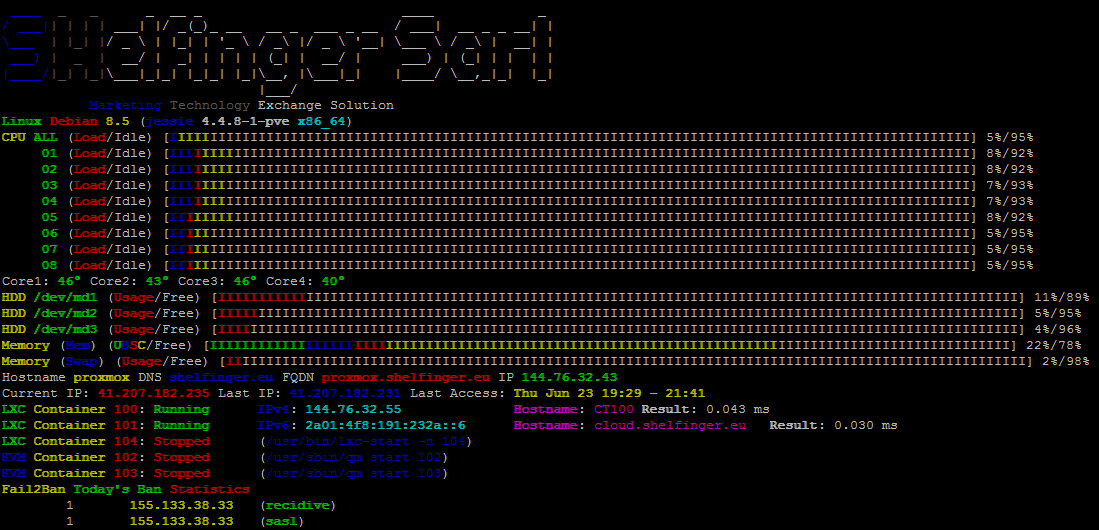The height and width of the screenshot is (530, 1099).
Task: Select the "Memory (Mem)" label
Action: 50,346
